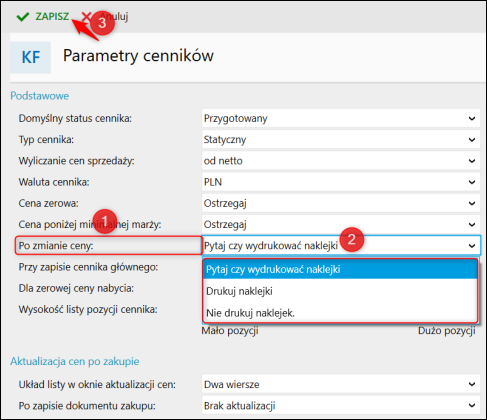Click the 'Przy zapisie cennika głównego:' label
This screenshot has width=487, height=420.
pyautogui.click(x=88, y=267)
